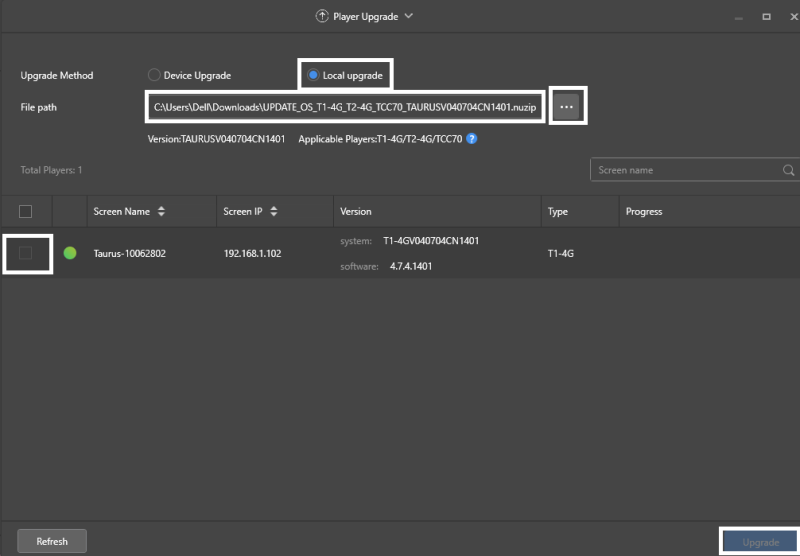This screenshot has width=800, height=556.
Task: Expand the Player Upgrade title dropdown chevron
Action: pos(409,16)
